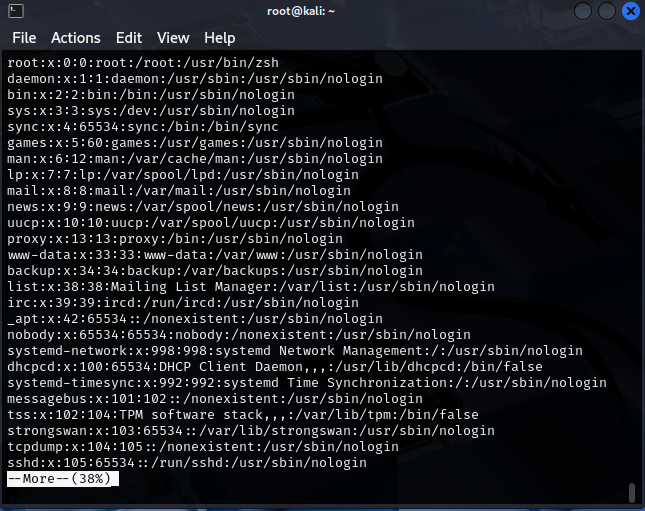This screenshot has width=645, height=511.
Task: Click the uucp:x:10:10 line
Action: pos(211,223)
